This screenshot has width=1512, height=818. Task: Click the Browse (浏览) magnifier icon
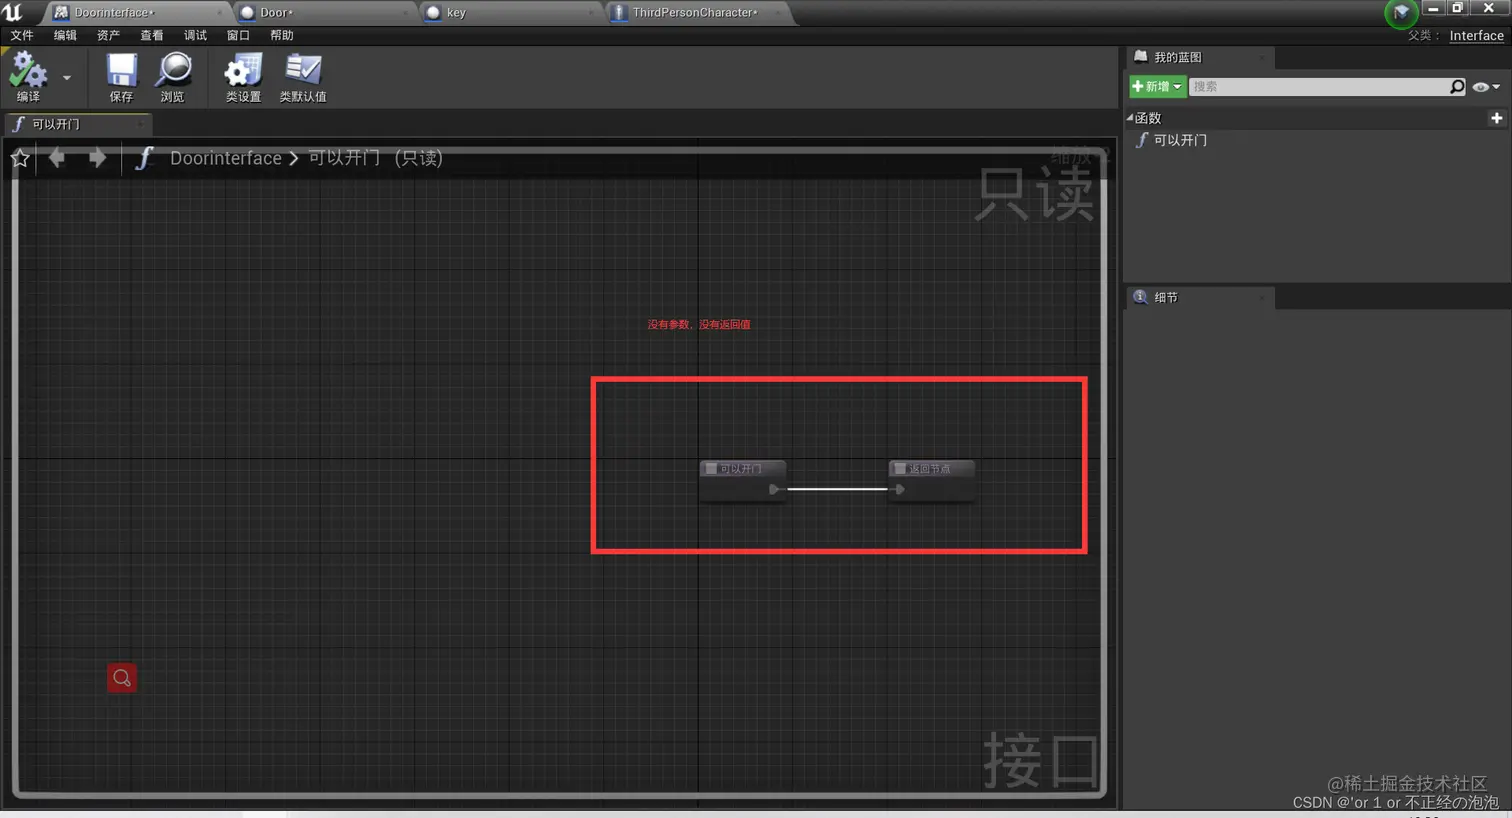tap(173, 77)
